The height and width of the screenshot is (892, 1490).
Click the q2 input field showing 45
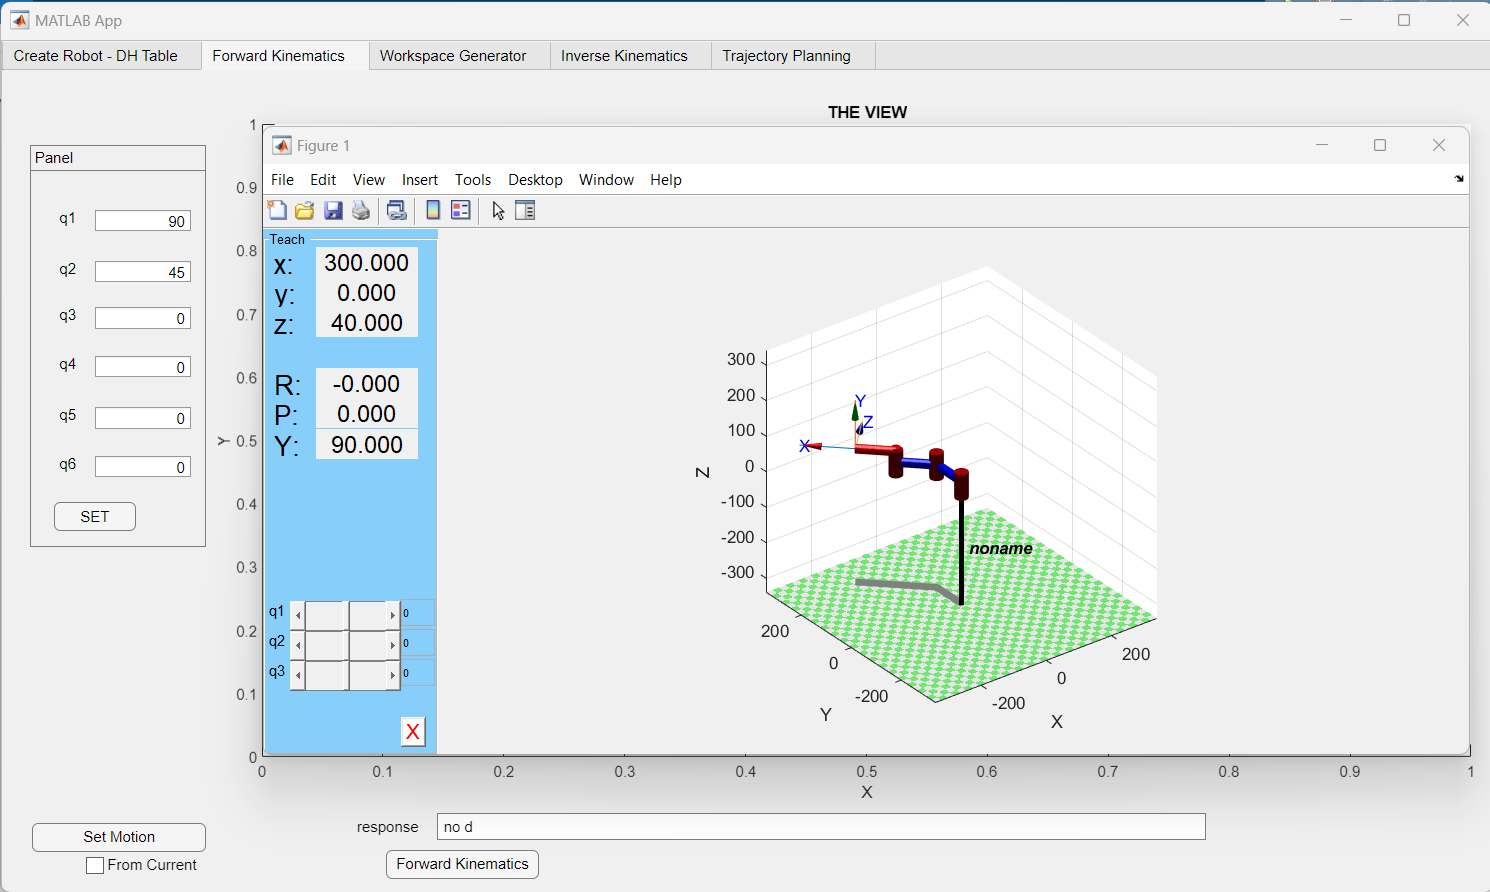tap(143, 272)
